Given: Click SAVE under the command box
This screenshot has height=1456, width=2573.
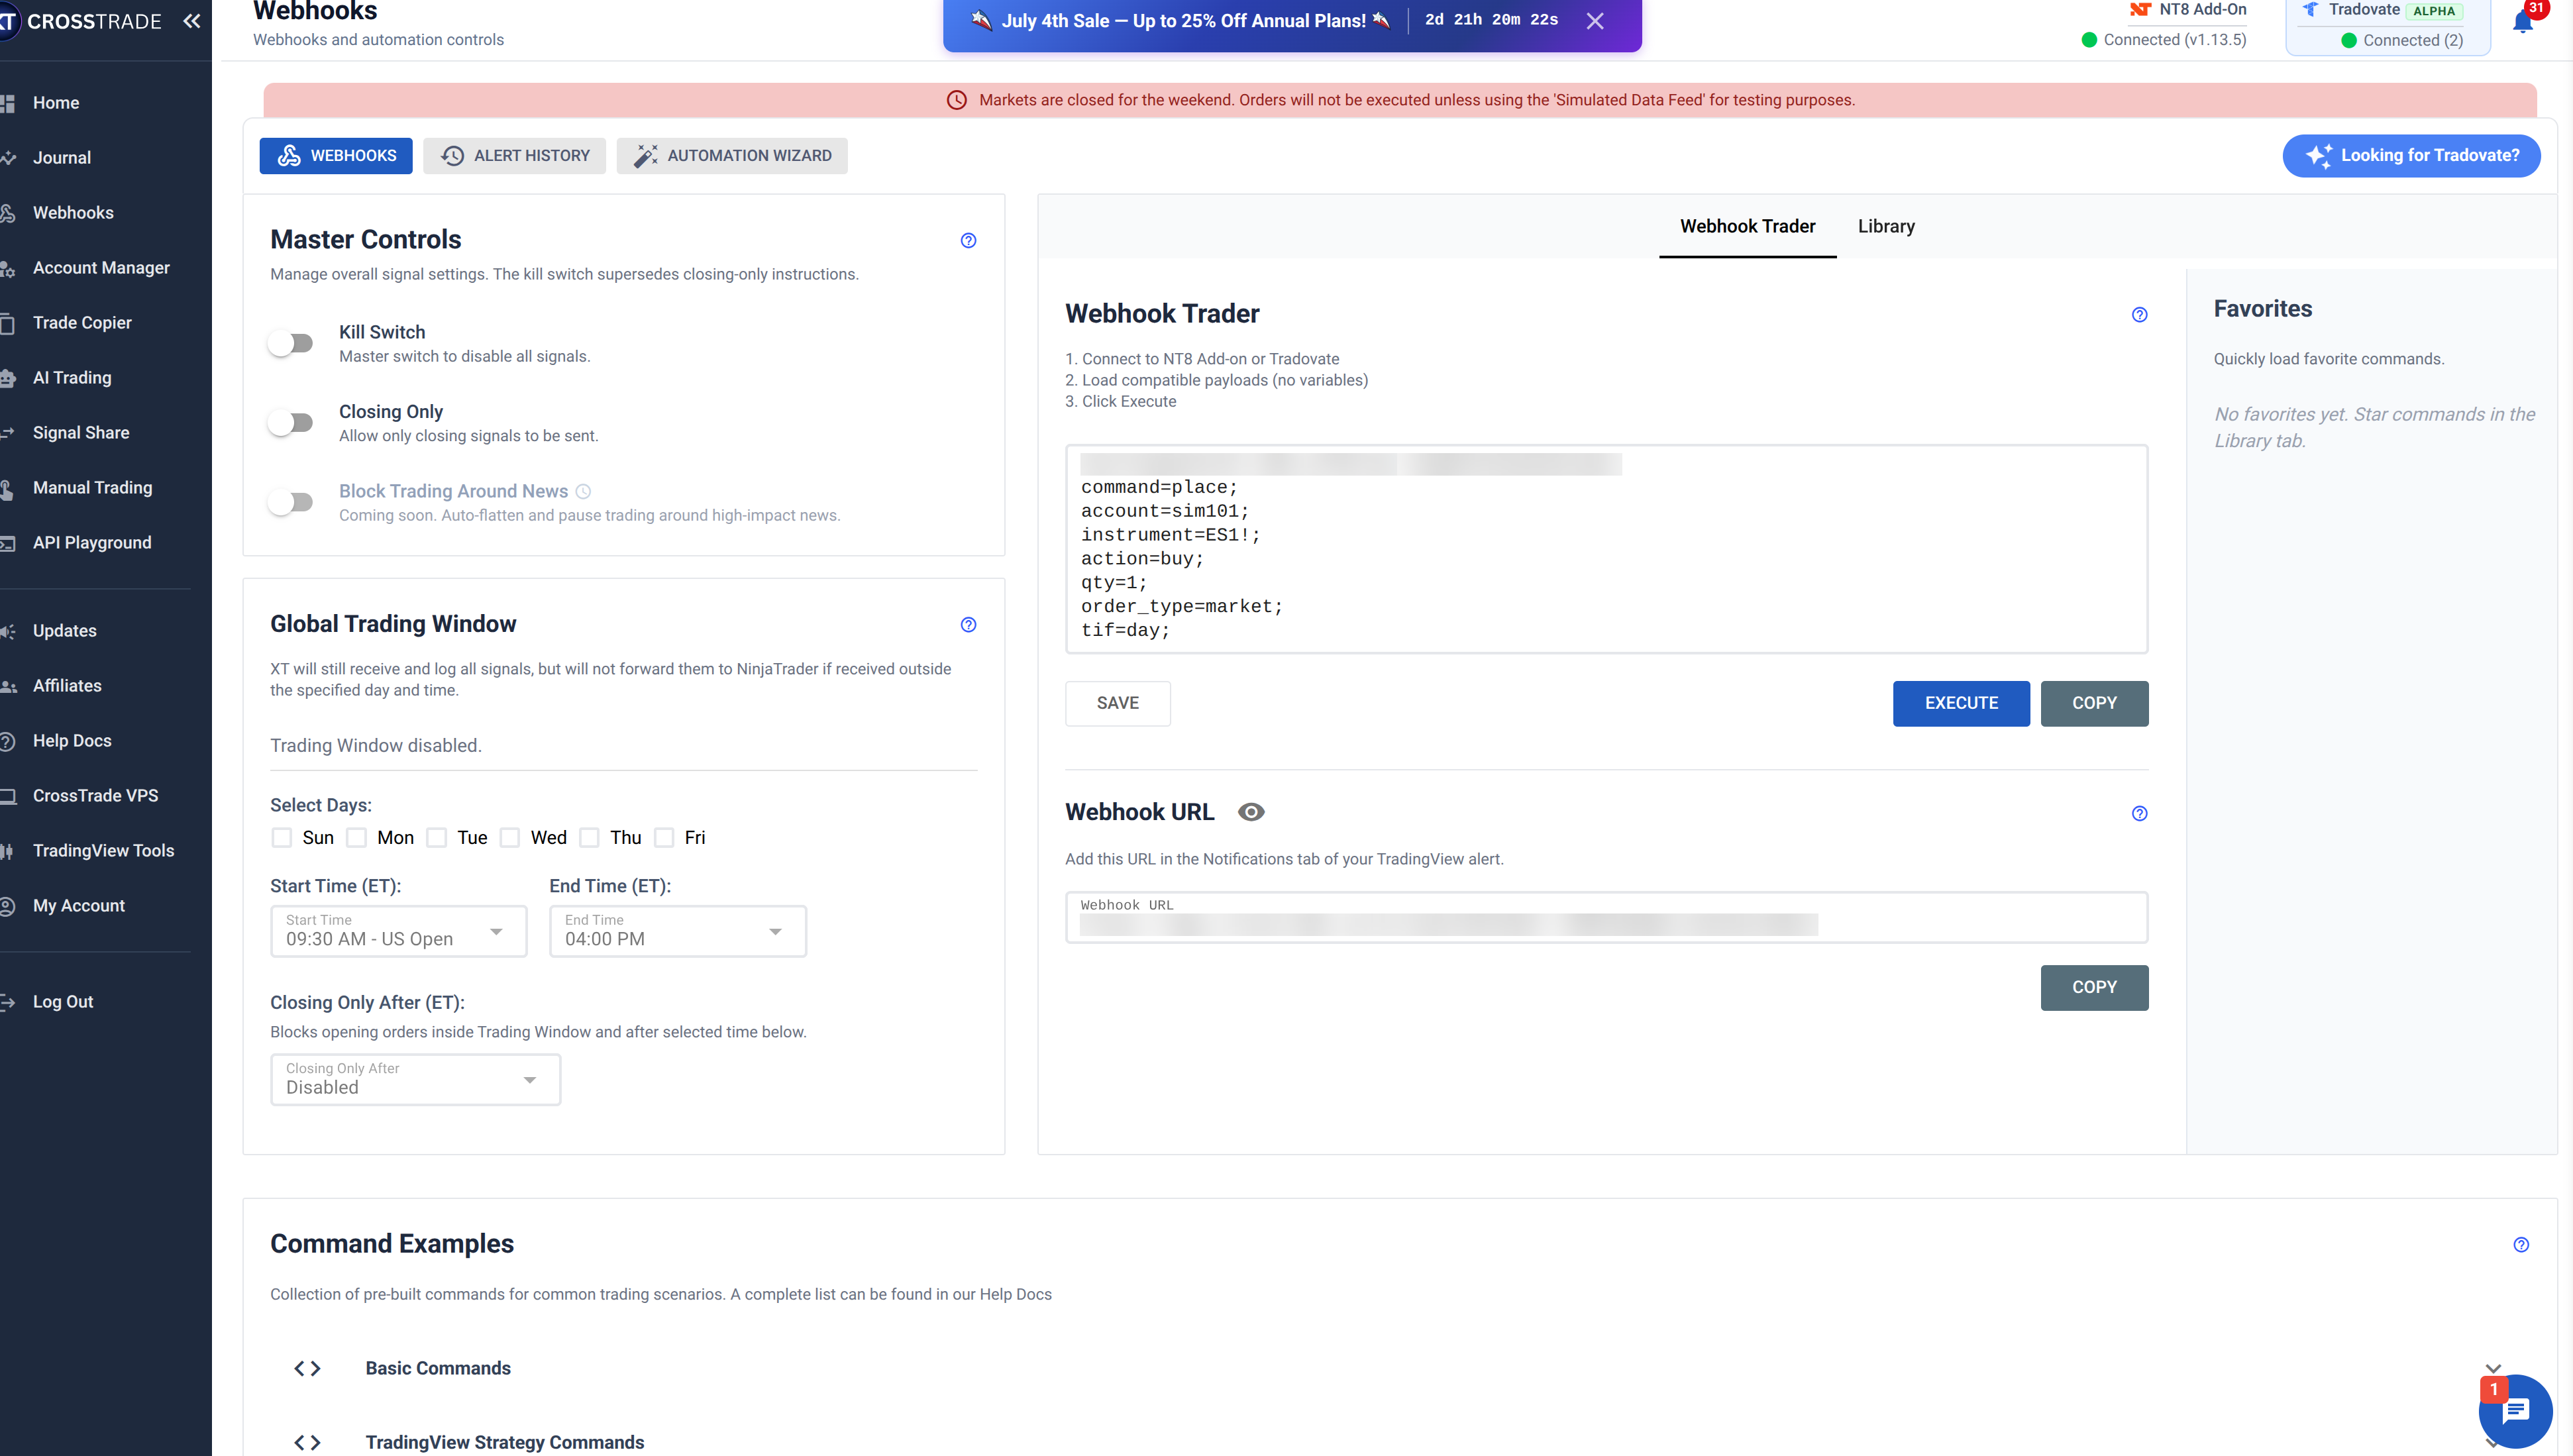Looking at the screenshot, I should (x=1117, y=704).
